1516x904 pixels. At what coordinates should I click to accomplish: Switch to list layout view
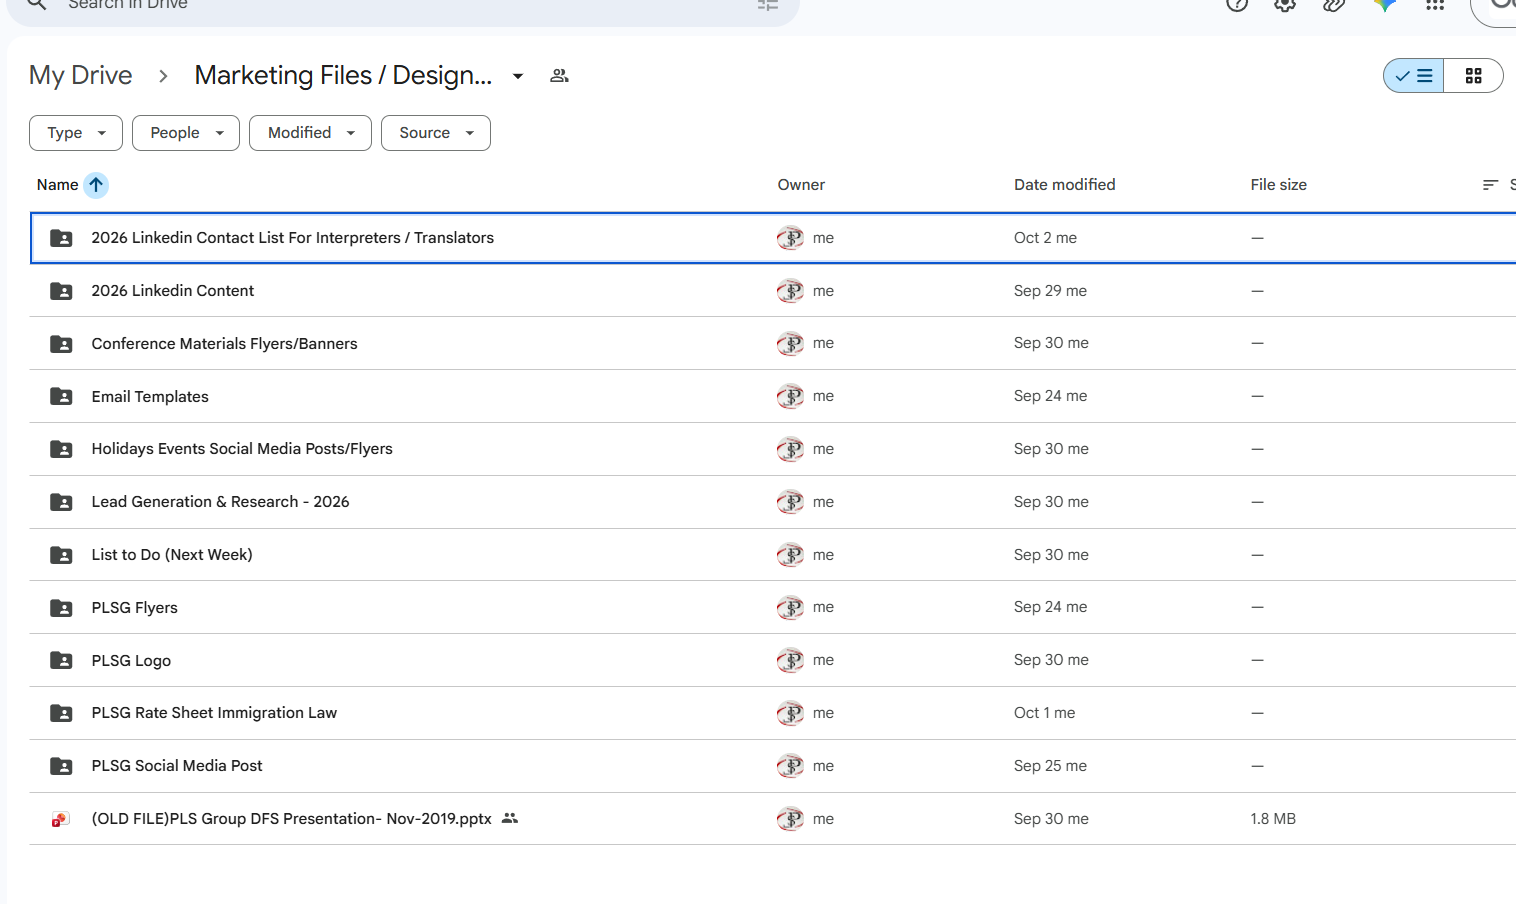pos(1414,76)
